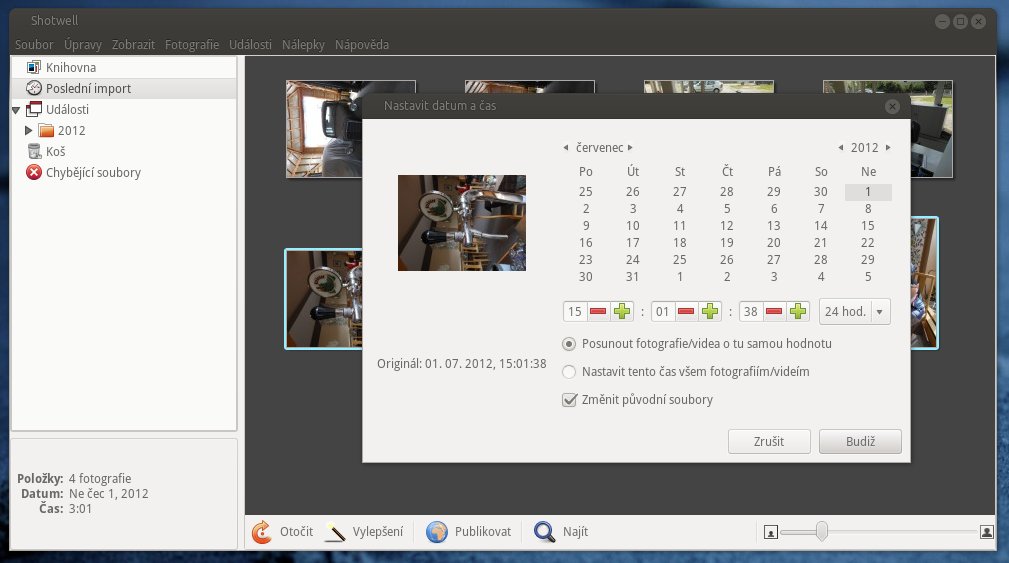Confirm with the Budiž button
1009x563 pixels.
point(859,441)
